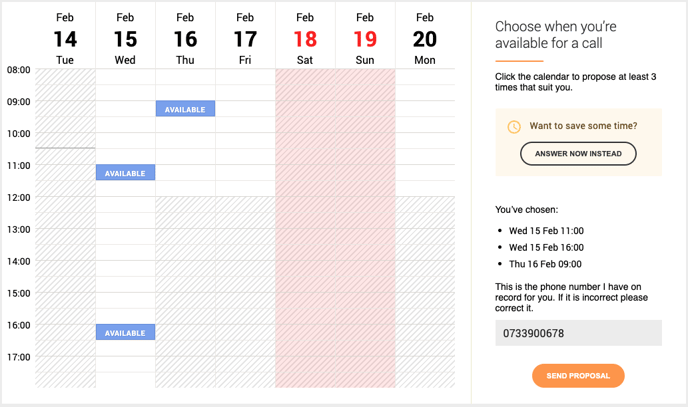688x407 pixels.
Task: Select the Feb 16 Thu column header
Action: (x=185, y=39)
